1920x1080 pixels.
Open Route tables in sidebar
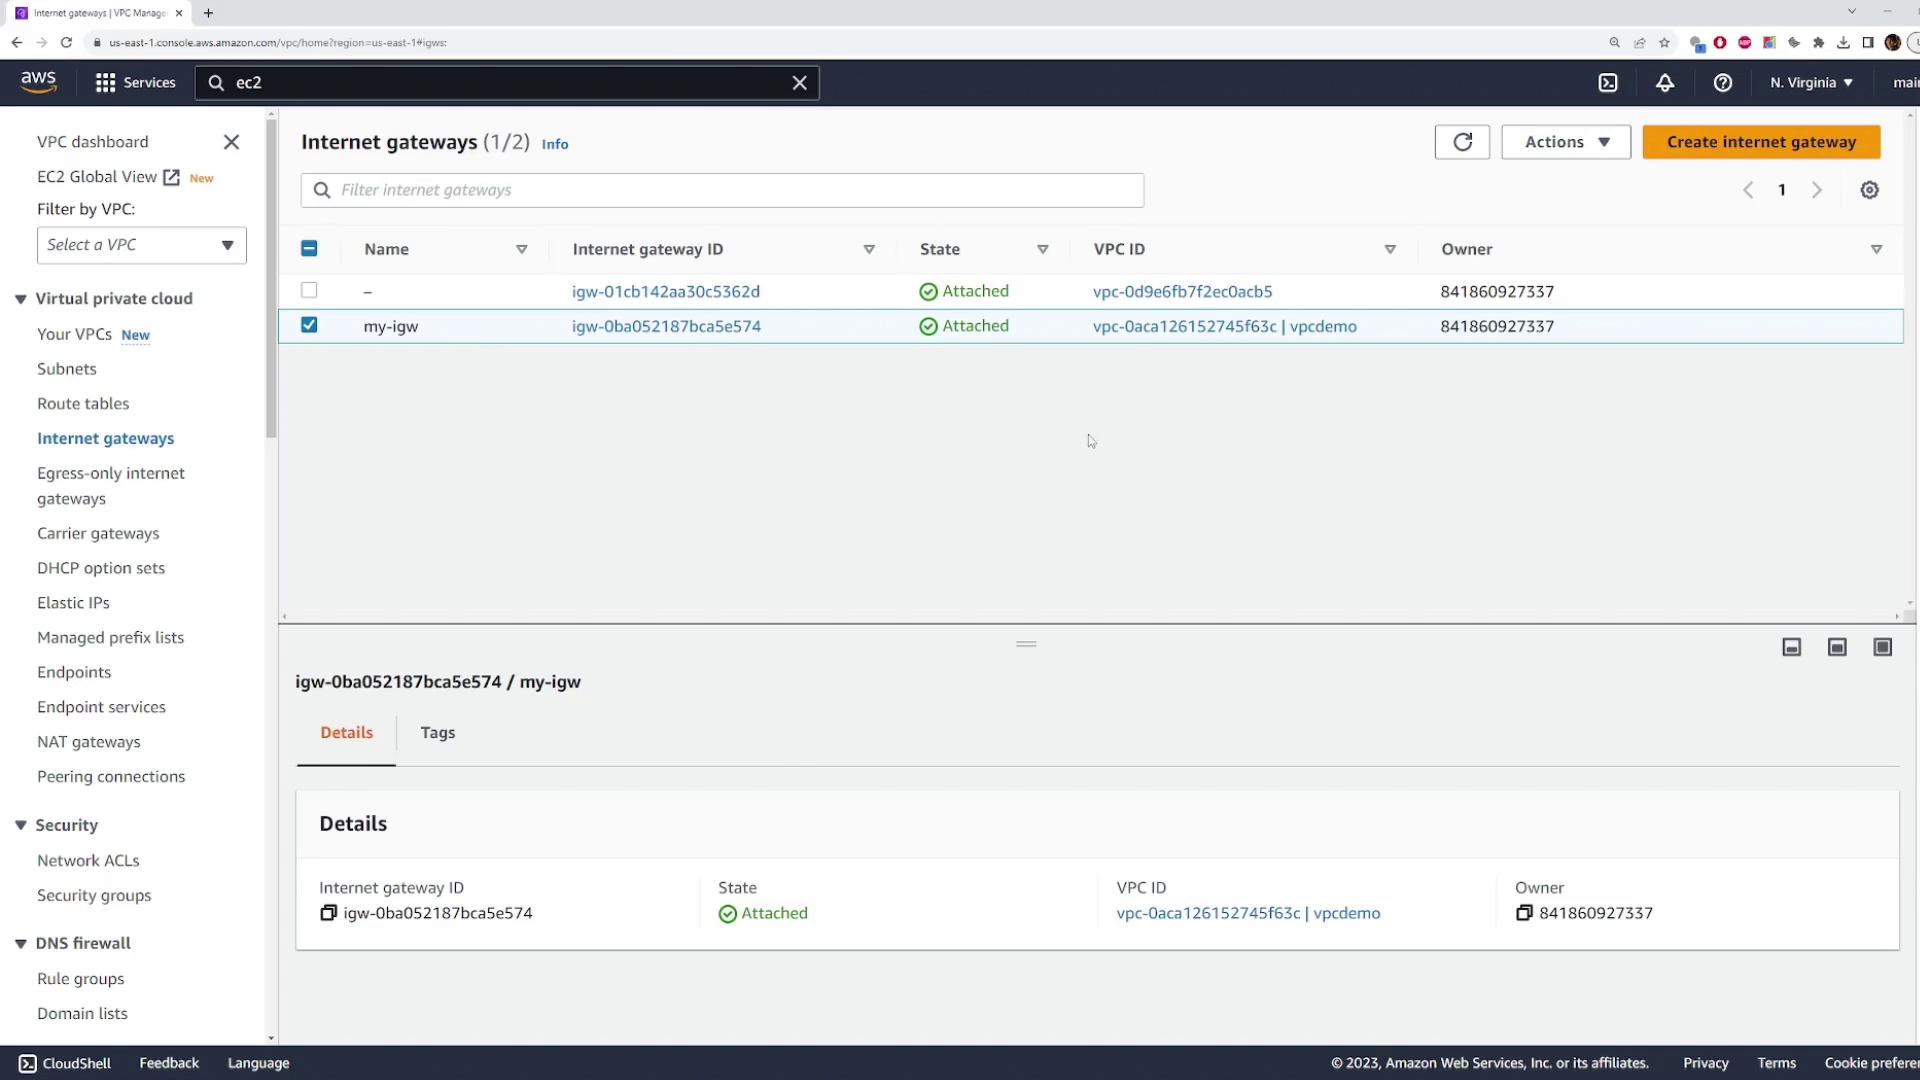click(x=83, y=404)
